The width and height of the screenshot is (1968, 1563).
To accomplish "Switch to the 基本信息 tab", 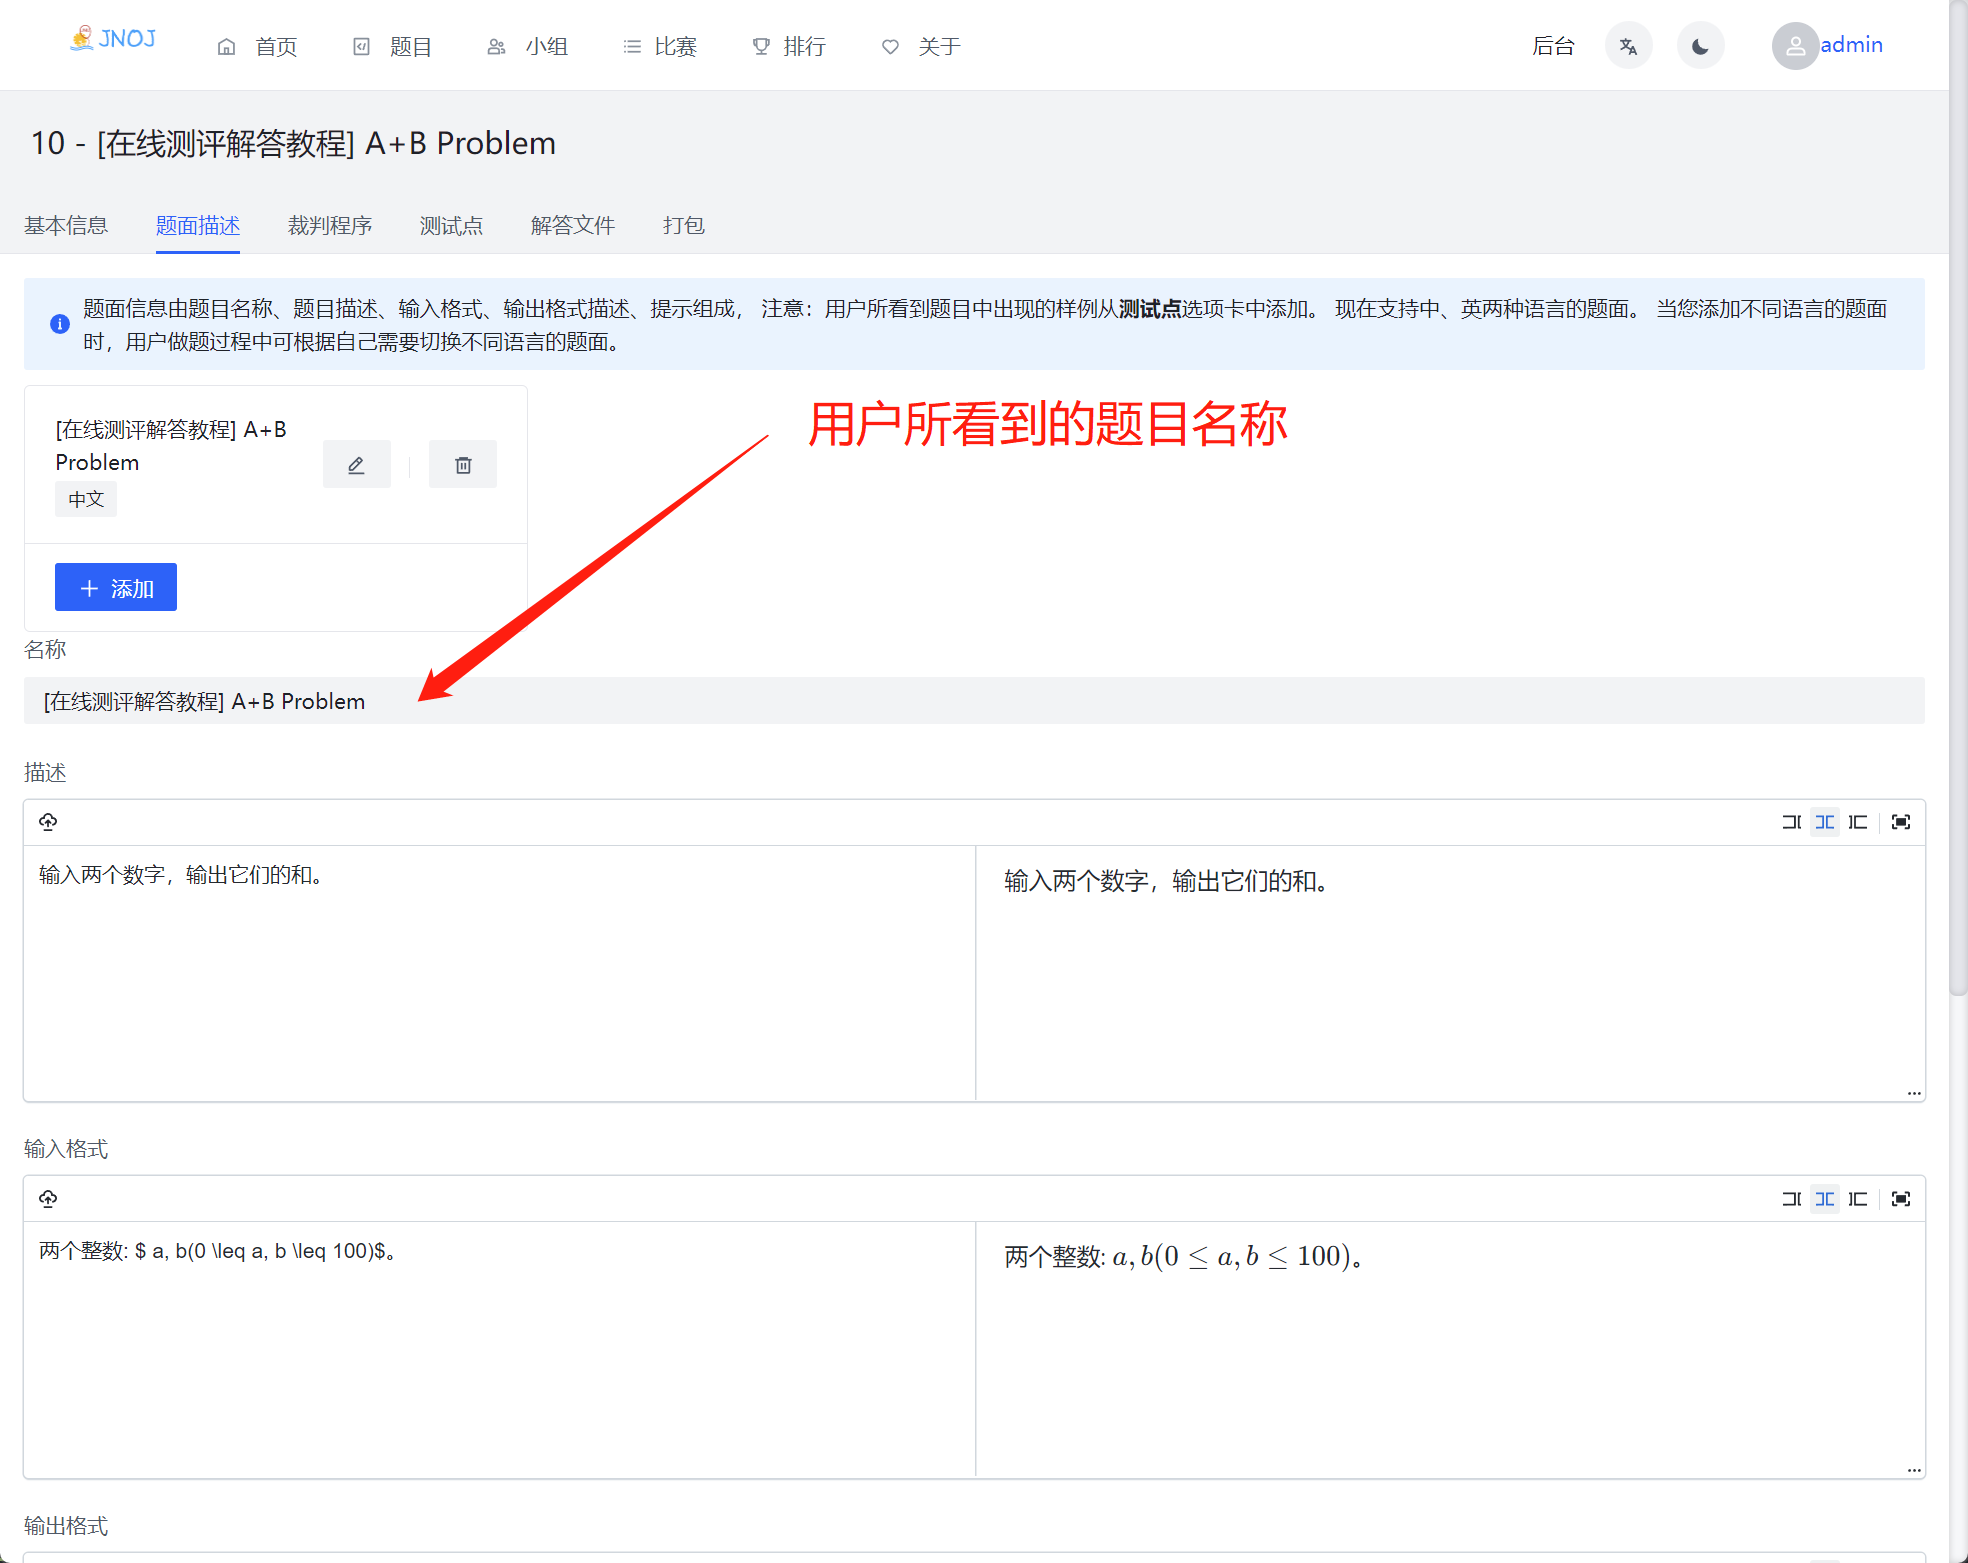I will coord(66,226).
